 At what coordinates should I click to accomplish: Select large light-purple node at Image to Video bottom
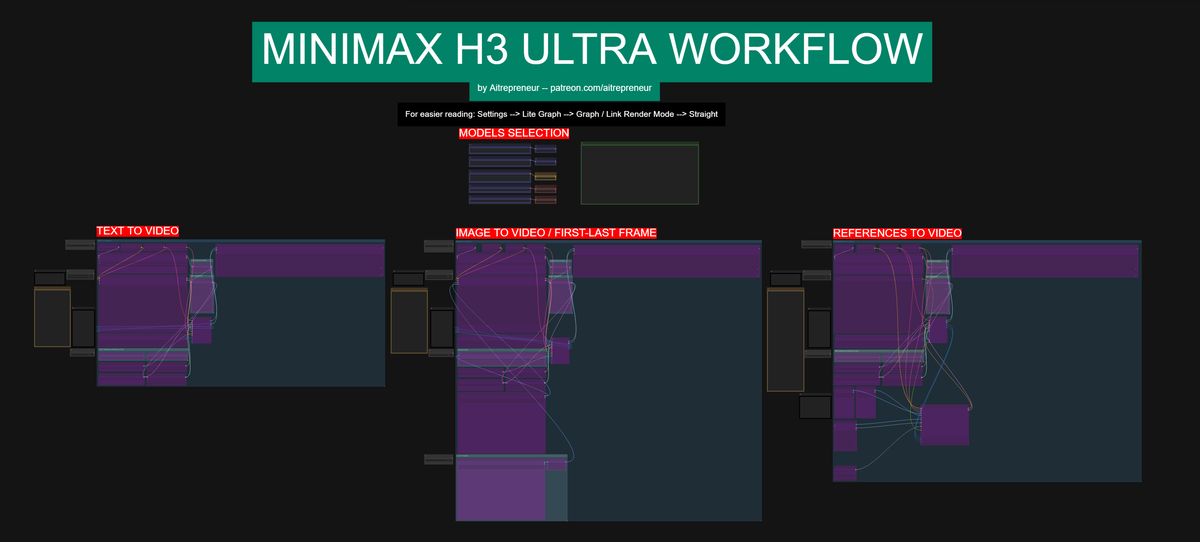[501, 488]
